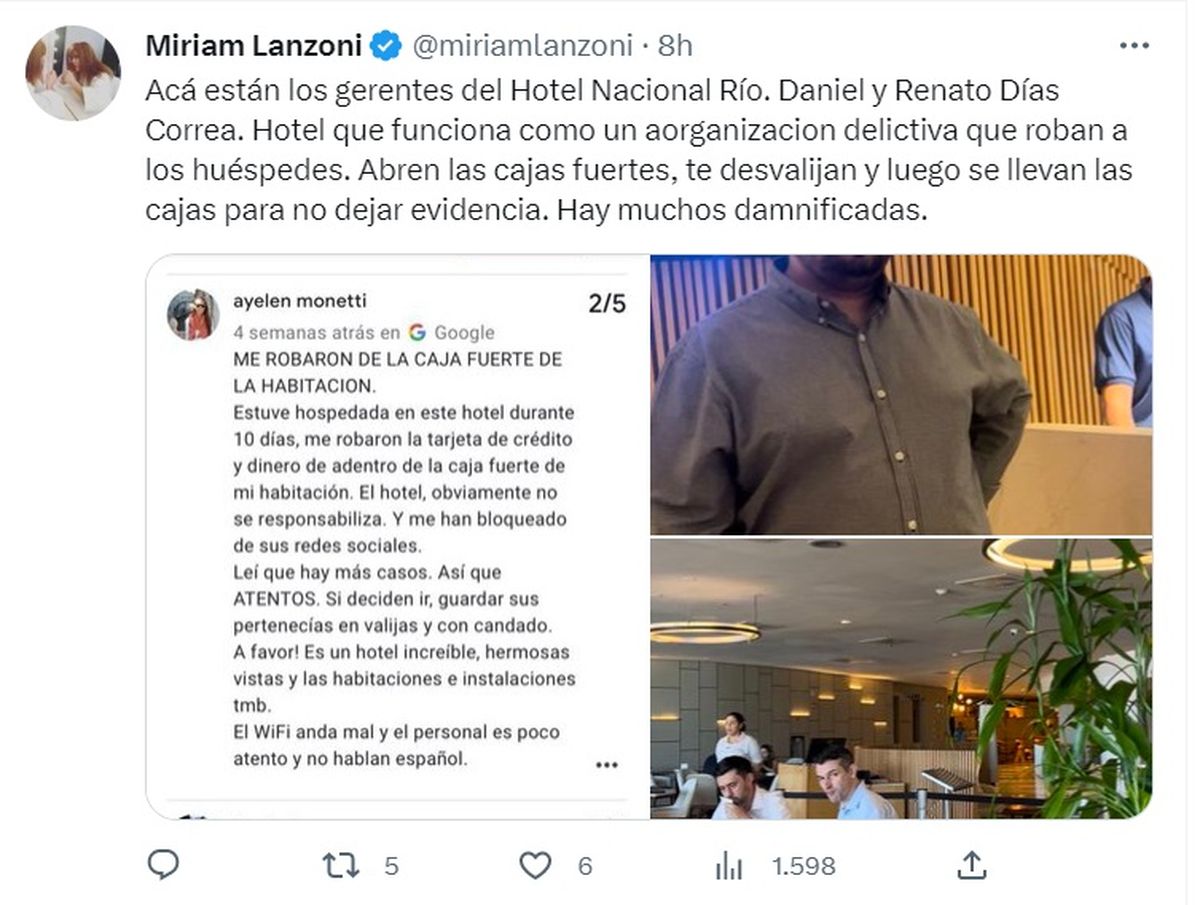Click the like count 6
1200x905 pixels.
coord(585,866)
